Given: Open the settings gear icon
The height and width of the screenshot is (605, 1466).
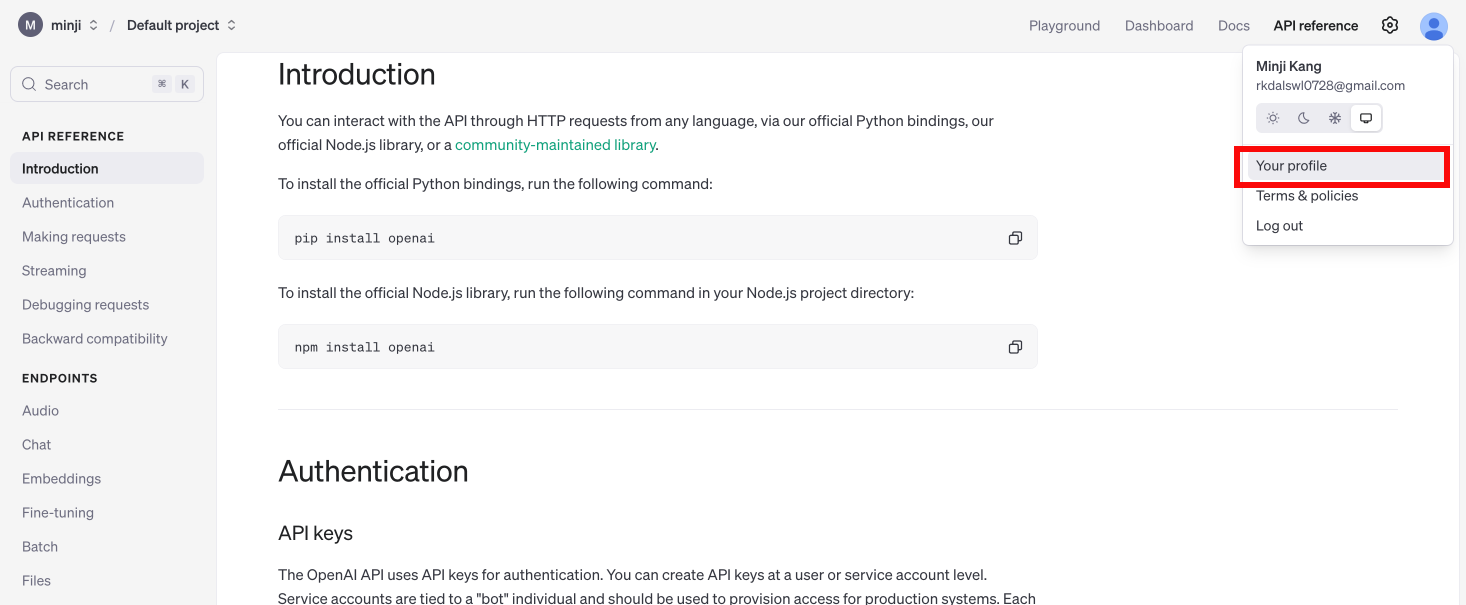Looking at the screenshot, I should click(1390, 26).
